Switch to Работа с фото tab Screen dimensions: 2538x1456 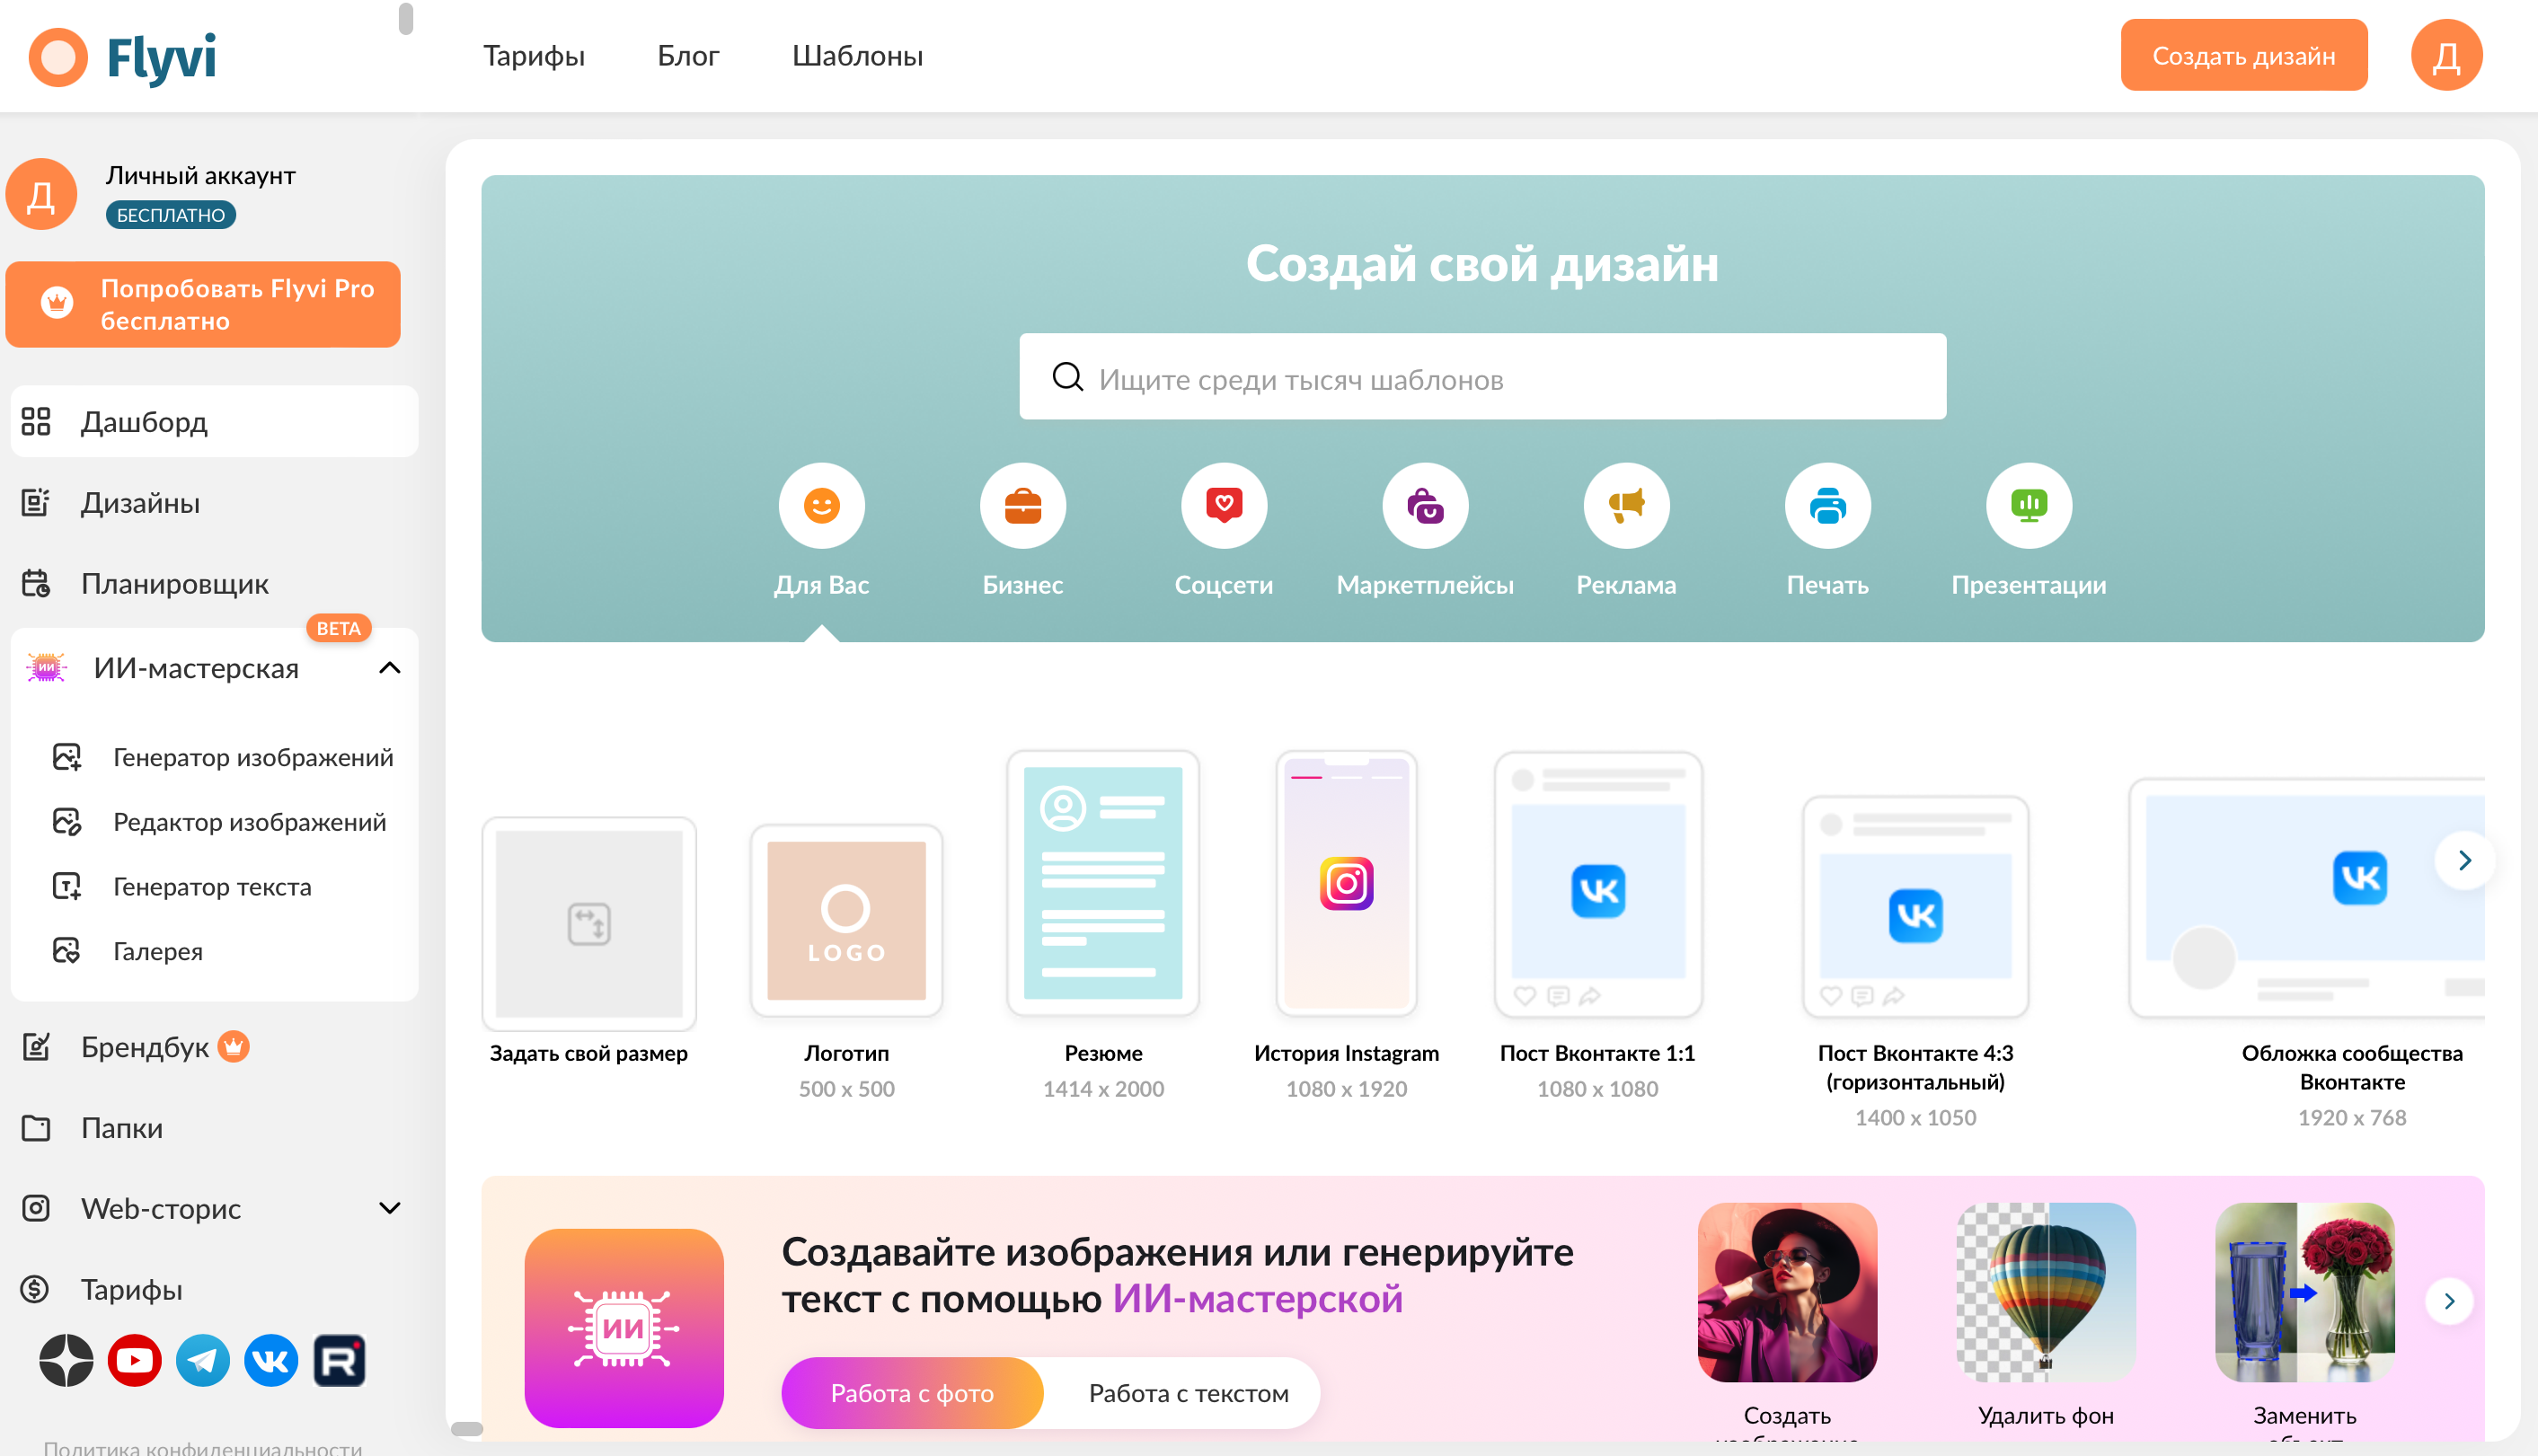point(912,1393)
